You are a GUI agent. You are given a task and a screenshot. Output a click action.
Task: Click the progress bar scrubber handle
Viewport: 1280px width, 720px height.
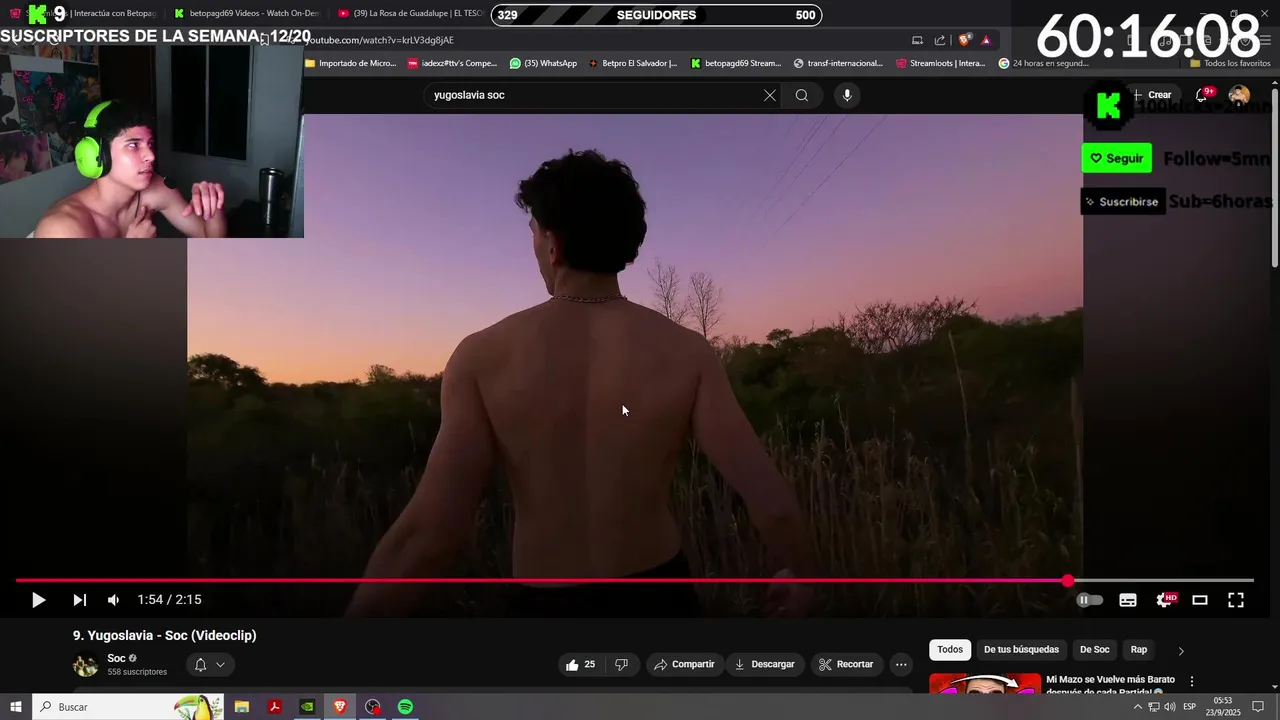coord(1068,580)
